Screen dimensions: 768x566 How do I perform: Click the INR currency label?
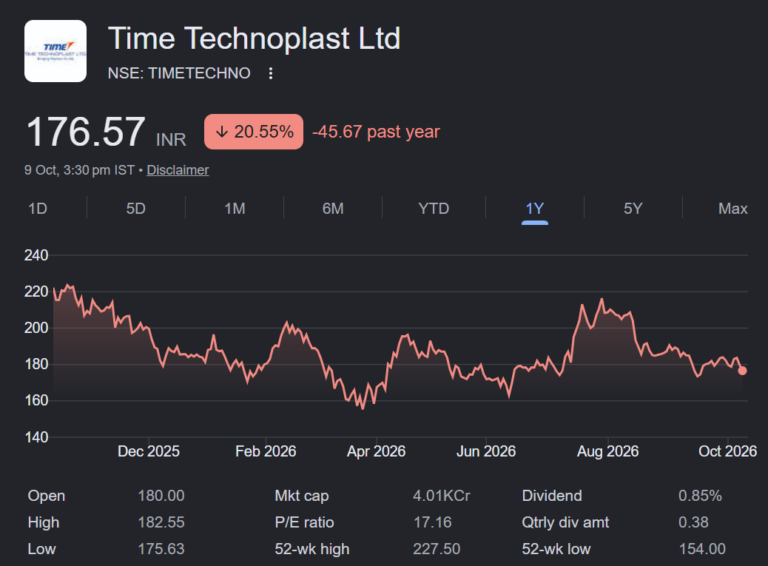pyautogui.click(x=171, y=140)
